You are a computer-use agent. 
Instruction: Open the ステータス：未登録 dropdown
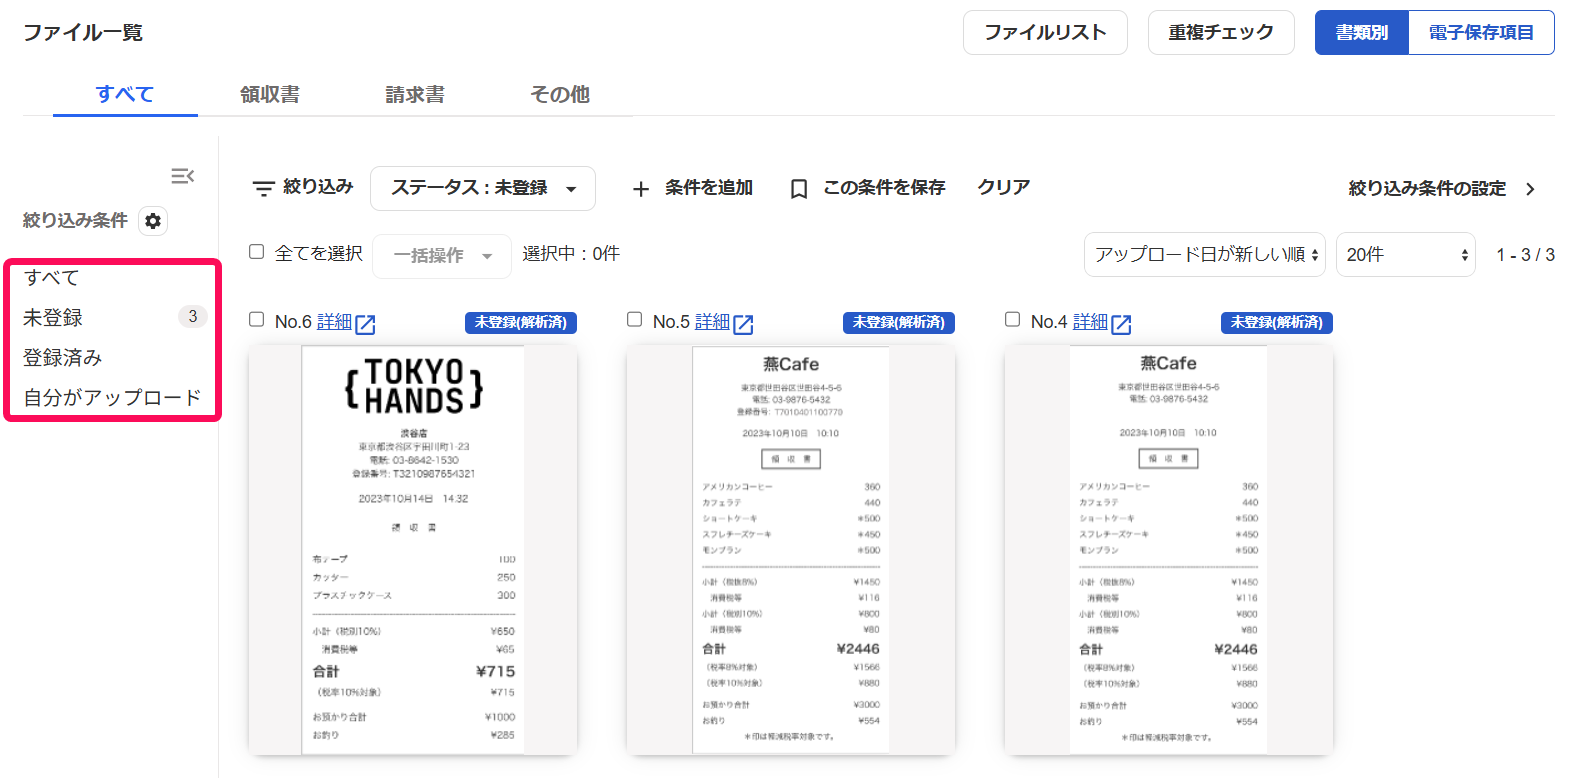(483, 188)
